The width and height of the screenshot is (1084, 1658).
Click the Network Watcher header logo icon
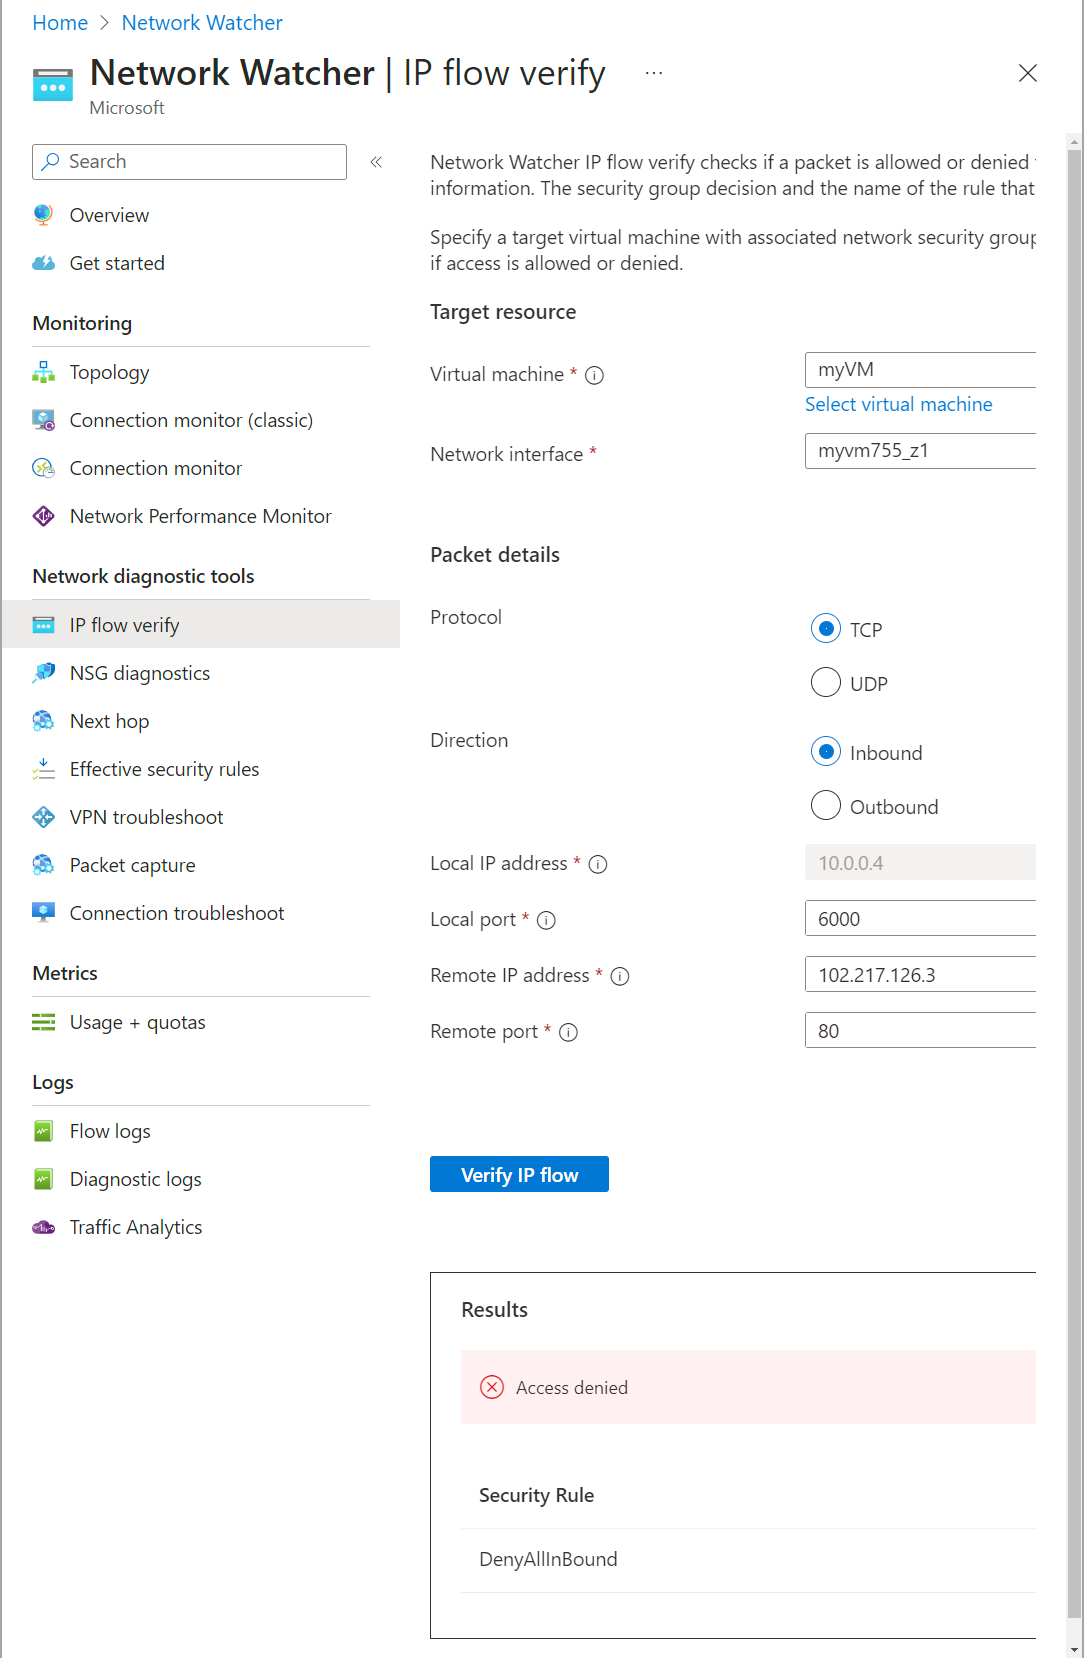pos(53,85)
